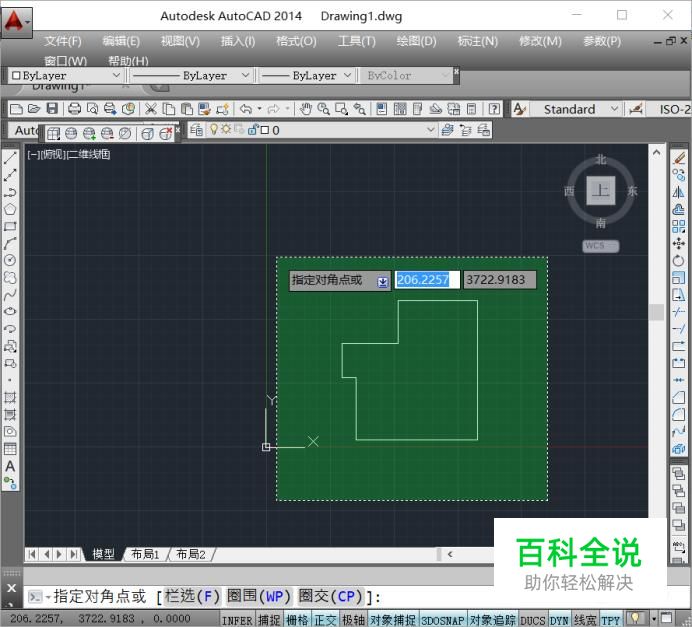The height and width of the screenshot is (627, 692).
Task: Click the Cut scissors icon
Action: pyautogui.click(x=150, y=109)
